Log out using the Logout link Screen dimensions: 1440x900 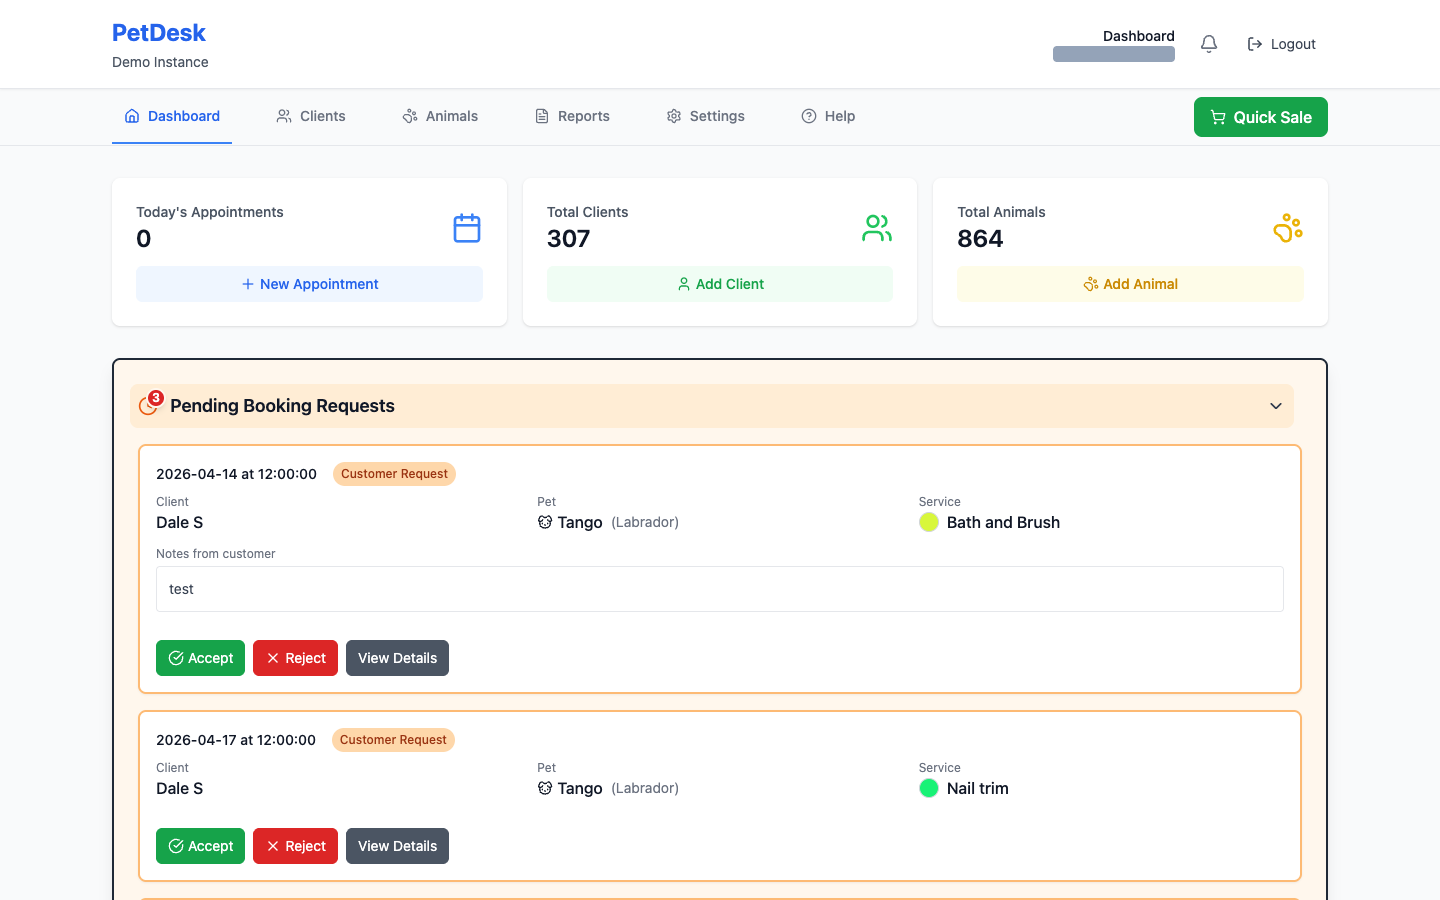coord(1281,44)
